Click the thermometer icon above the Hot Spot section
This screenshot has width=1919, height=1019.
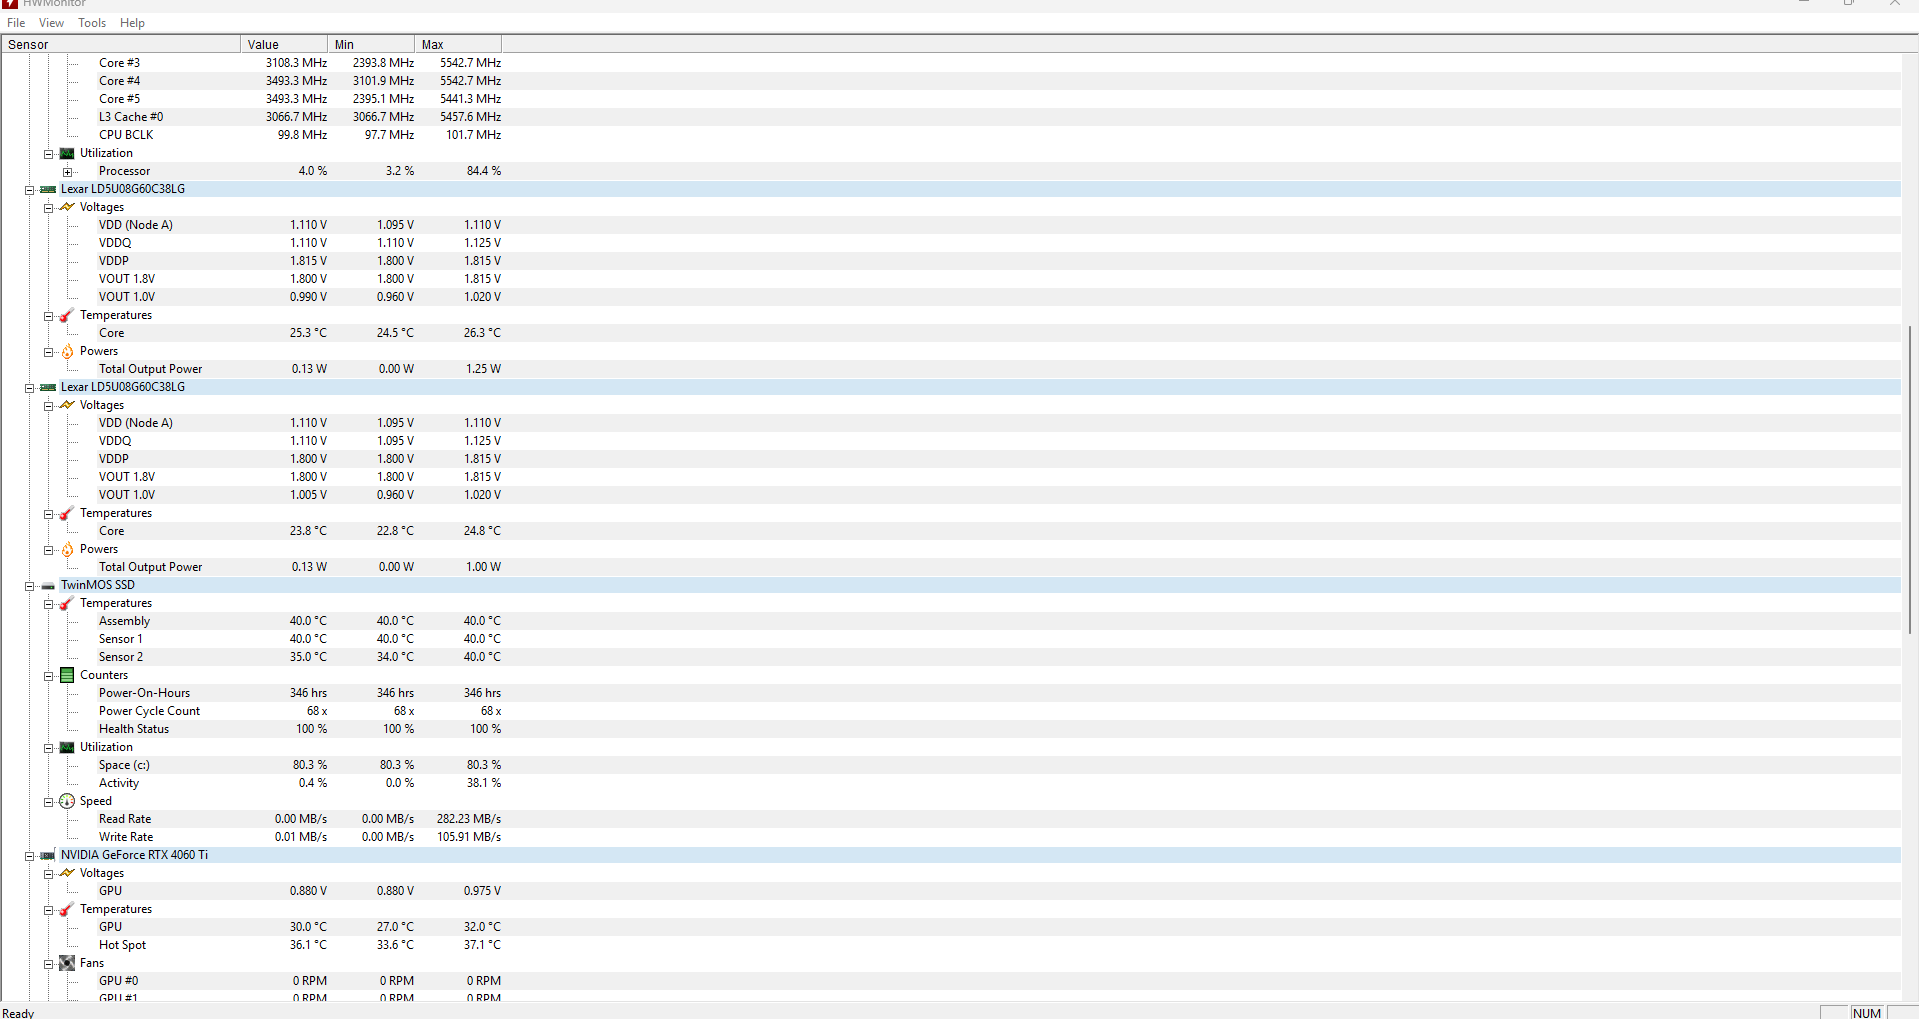click(x=67, y=909)
